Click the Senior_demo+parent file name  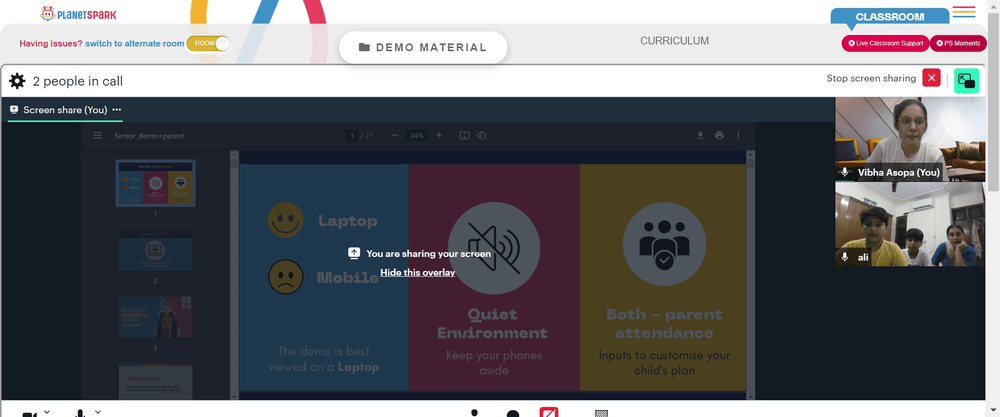click(149, 135)
